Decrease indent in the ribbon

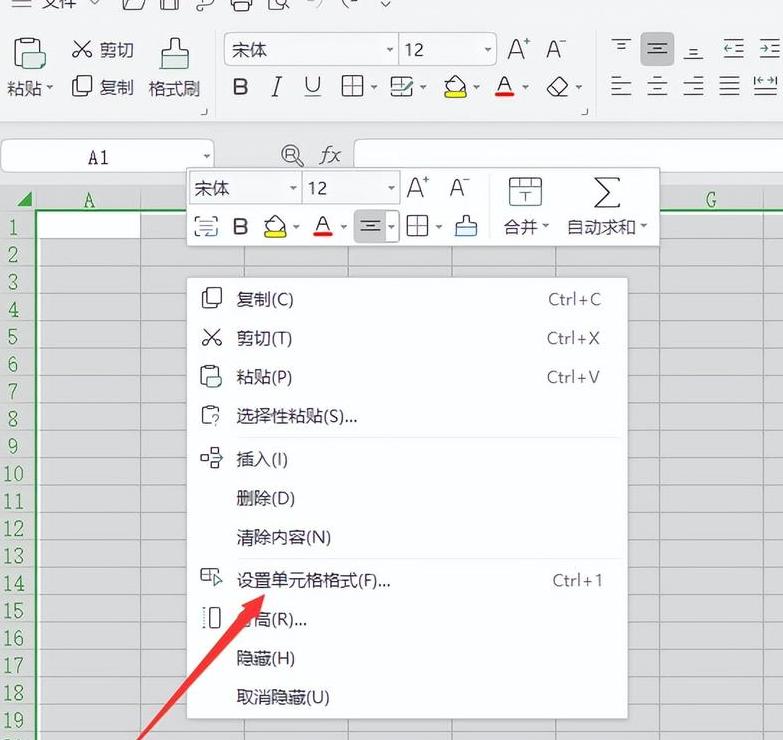tap(734, 48)
